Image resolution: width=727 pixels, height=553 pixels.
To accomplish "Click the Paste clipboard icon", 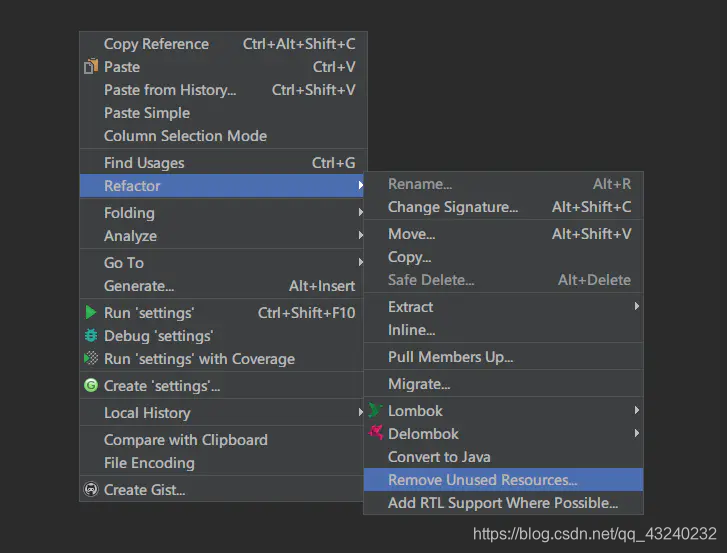I will [x=91, y=66].
